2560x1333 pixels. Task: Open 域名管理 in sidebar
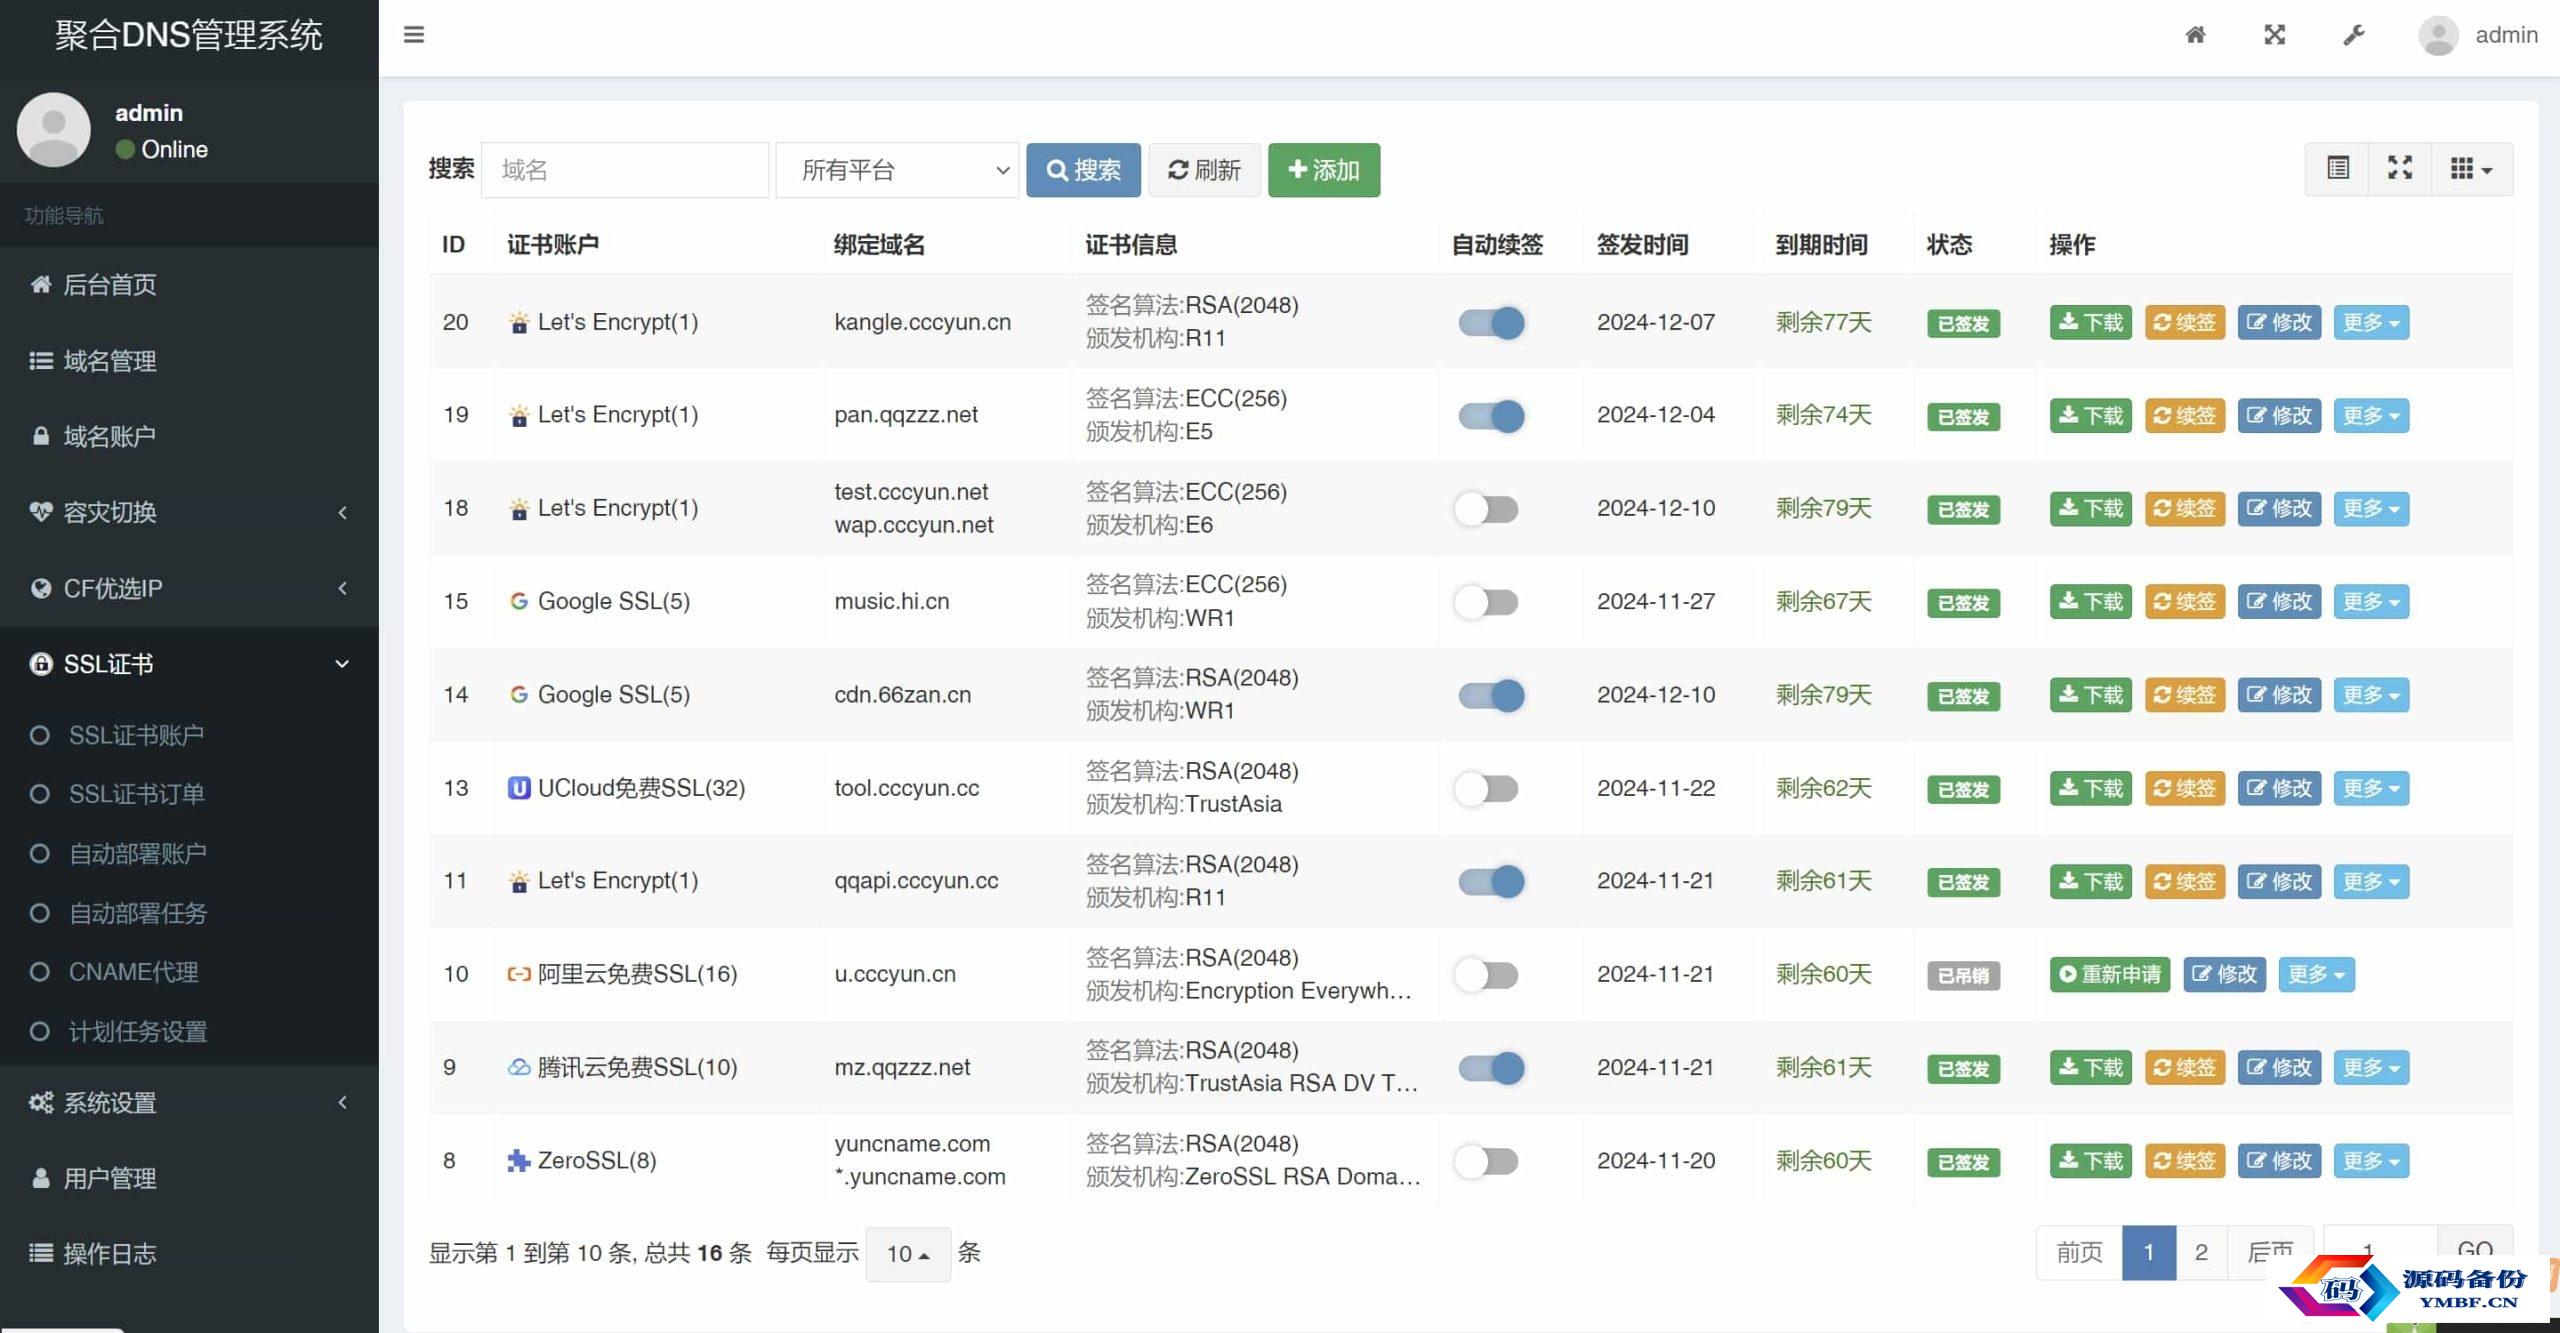(x=189, y=361)
